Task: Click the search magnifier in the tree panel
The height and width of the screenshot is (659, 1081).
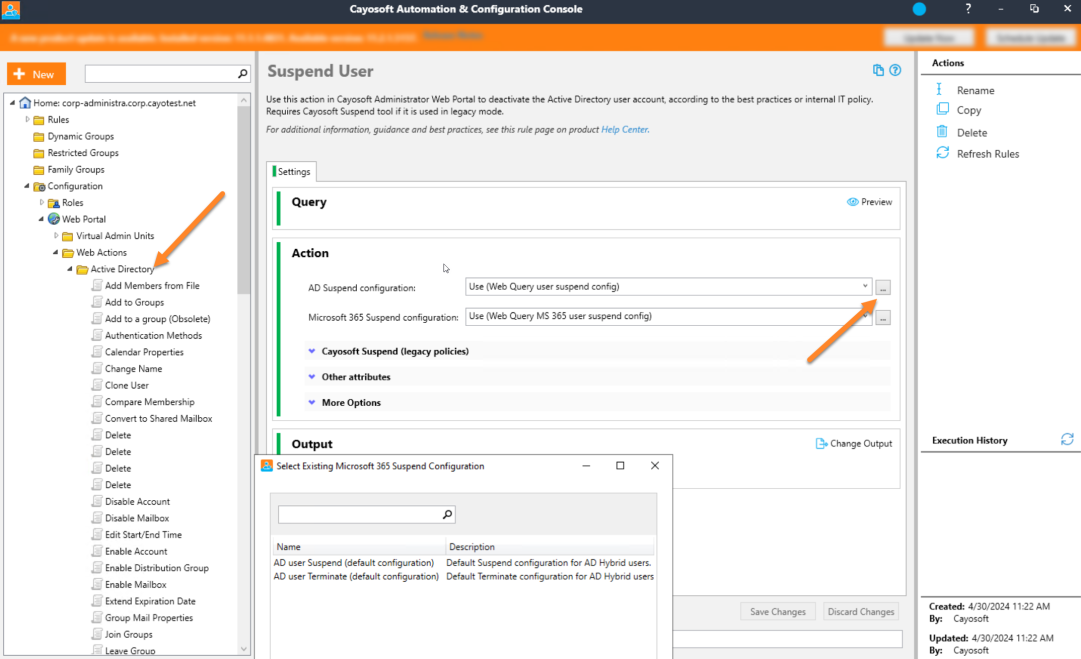Action: click(x=243, y=74)
